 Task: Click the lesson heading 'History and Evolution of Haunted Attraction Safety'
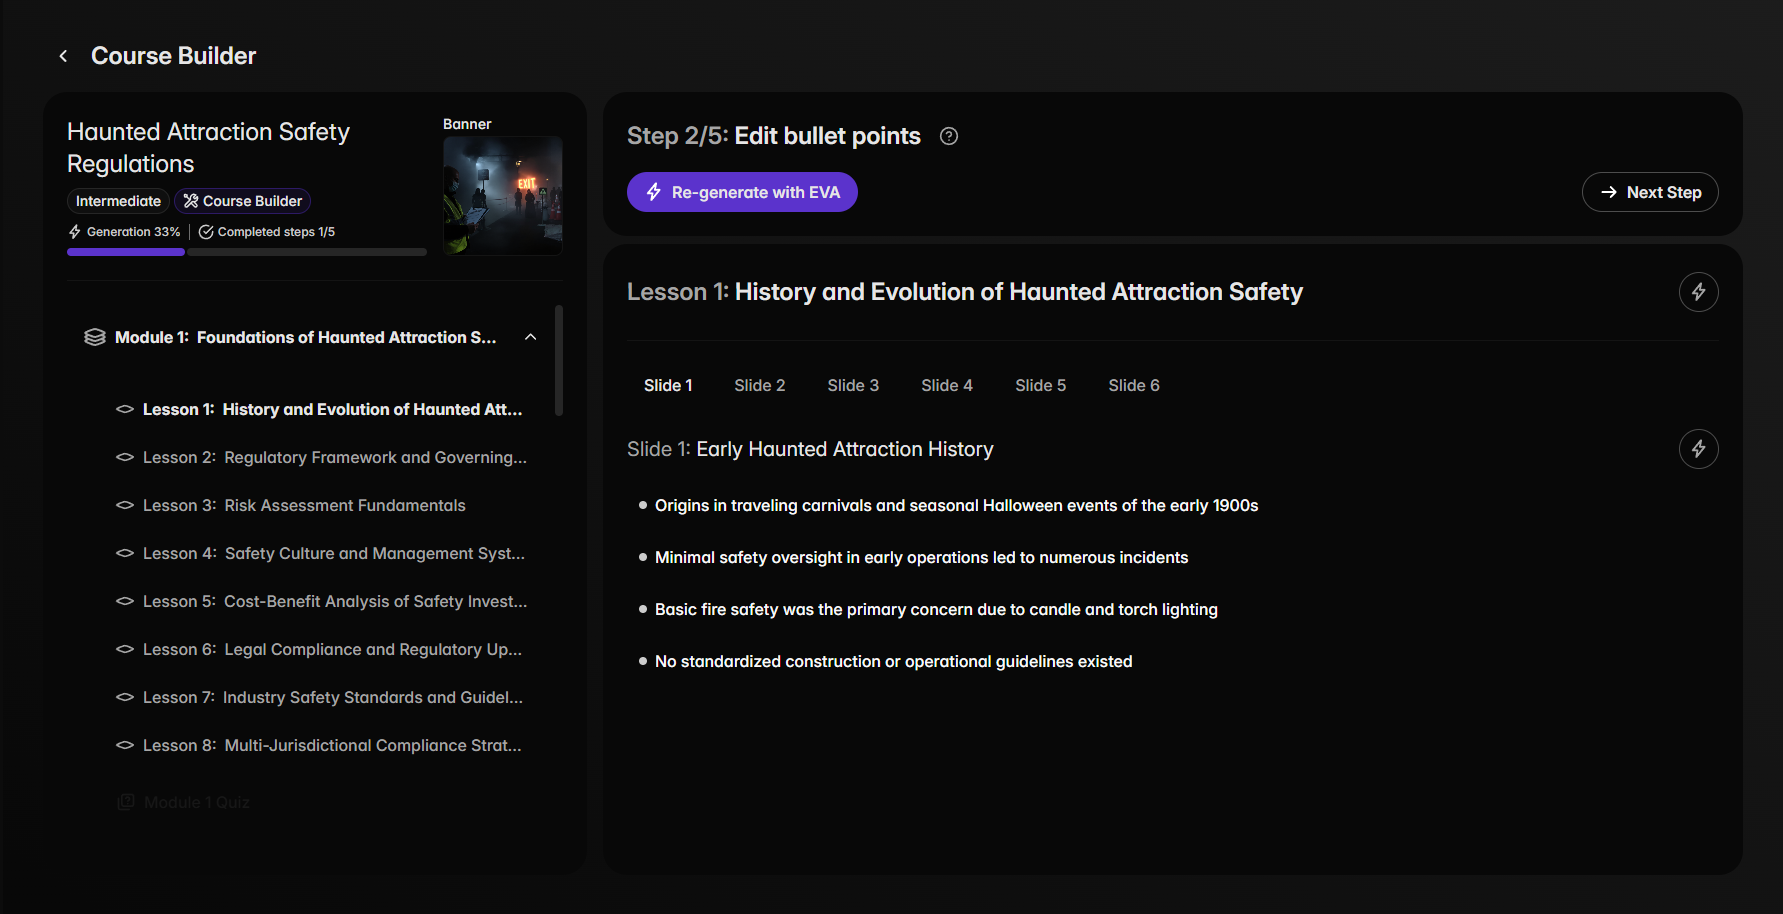pyautogui.click(x=1019, y=292)
